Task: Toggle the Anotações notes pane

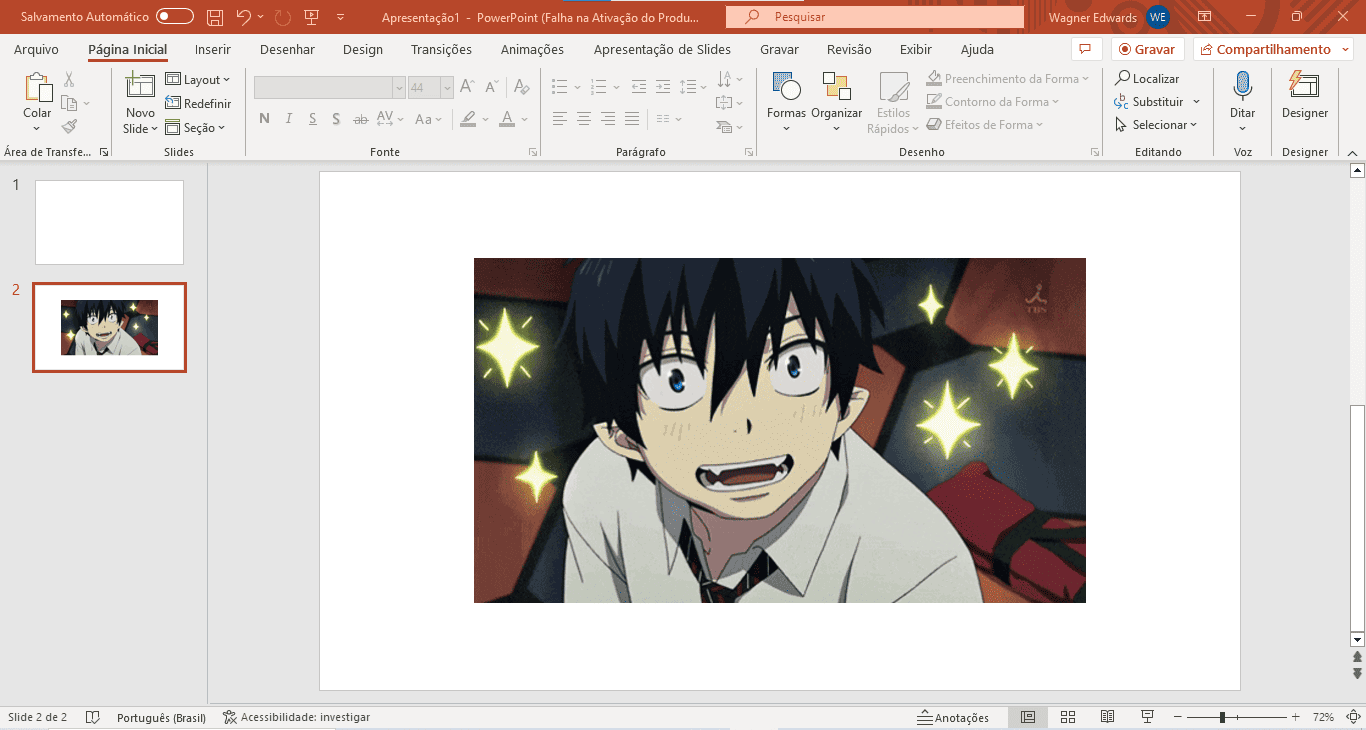Action: point(953,717)
